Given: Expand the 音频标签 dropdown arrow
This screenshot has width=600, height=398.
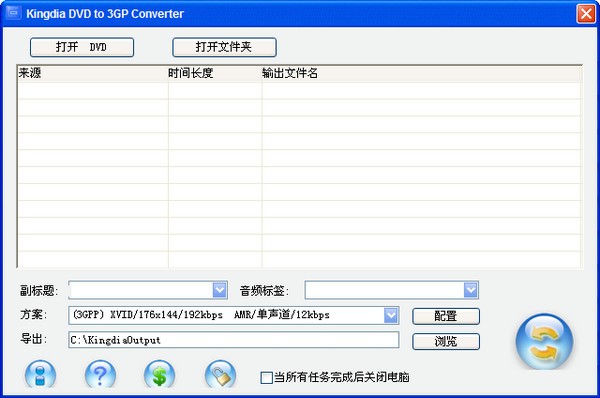Looking at the screenshot, I should [471, 290].
